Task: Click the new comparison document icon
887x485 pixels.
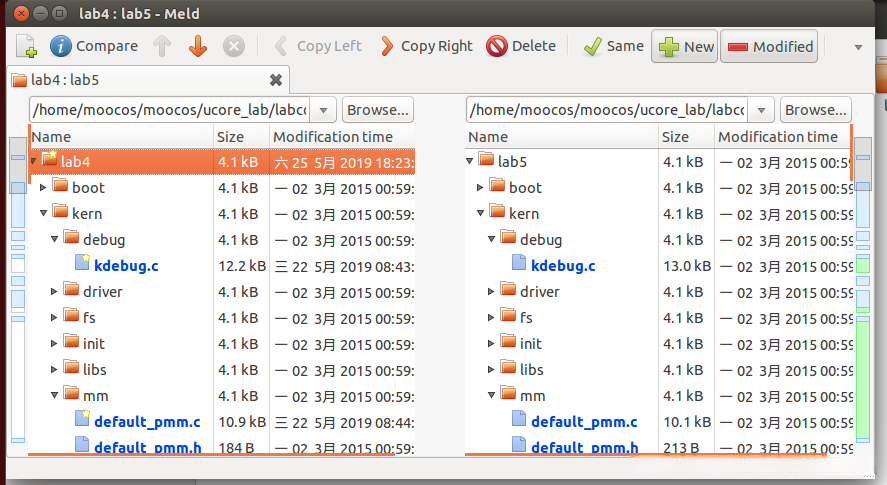Action: [26, 46]
